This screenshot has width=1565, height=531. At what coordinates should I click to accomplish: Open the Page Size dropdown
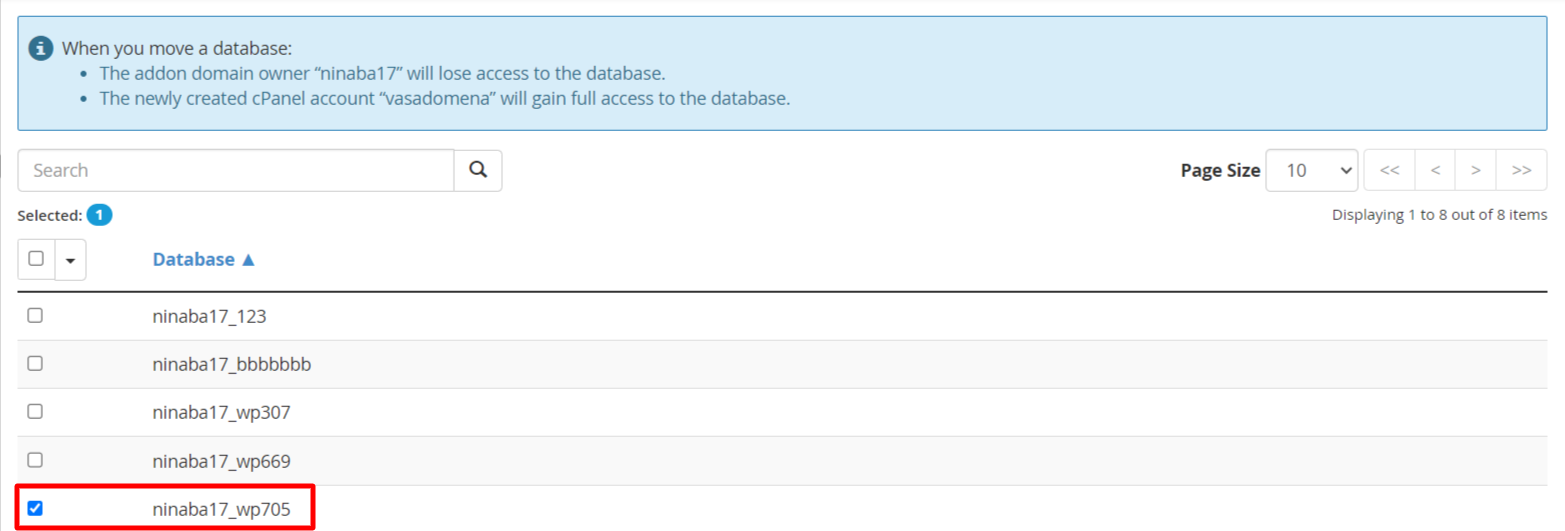tap(1311, 170)
